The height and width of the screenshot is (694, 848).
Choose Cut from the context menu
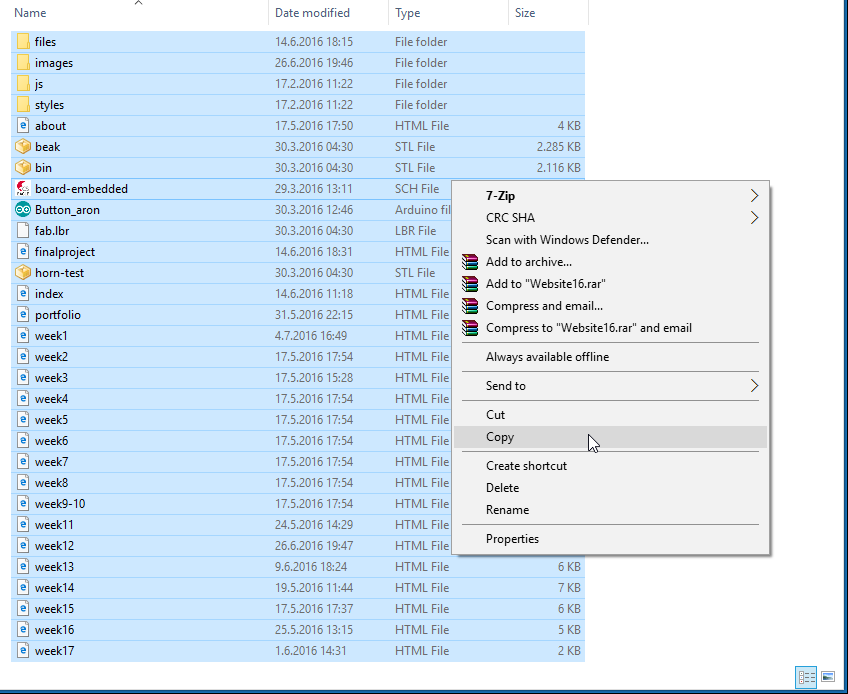610,415
